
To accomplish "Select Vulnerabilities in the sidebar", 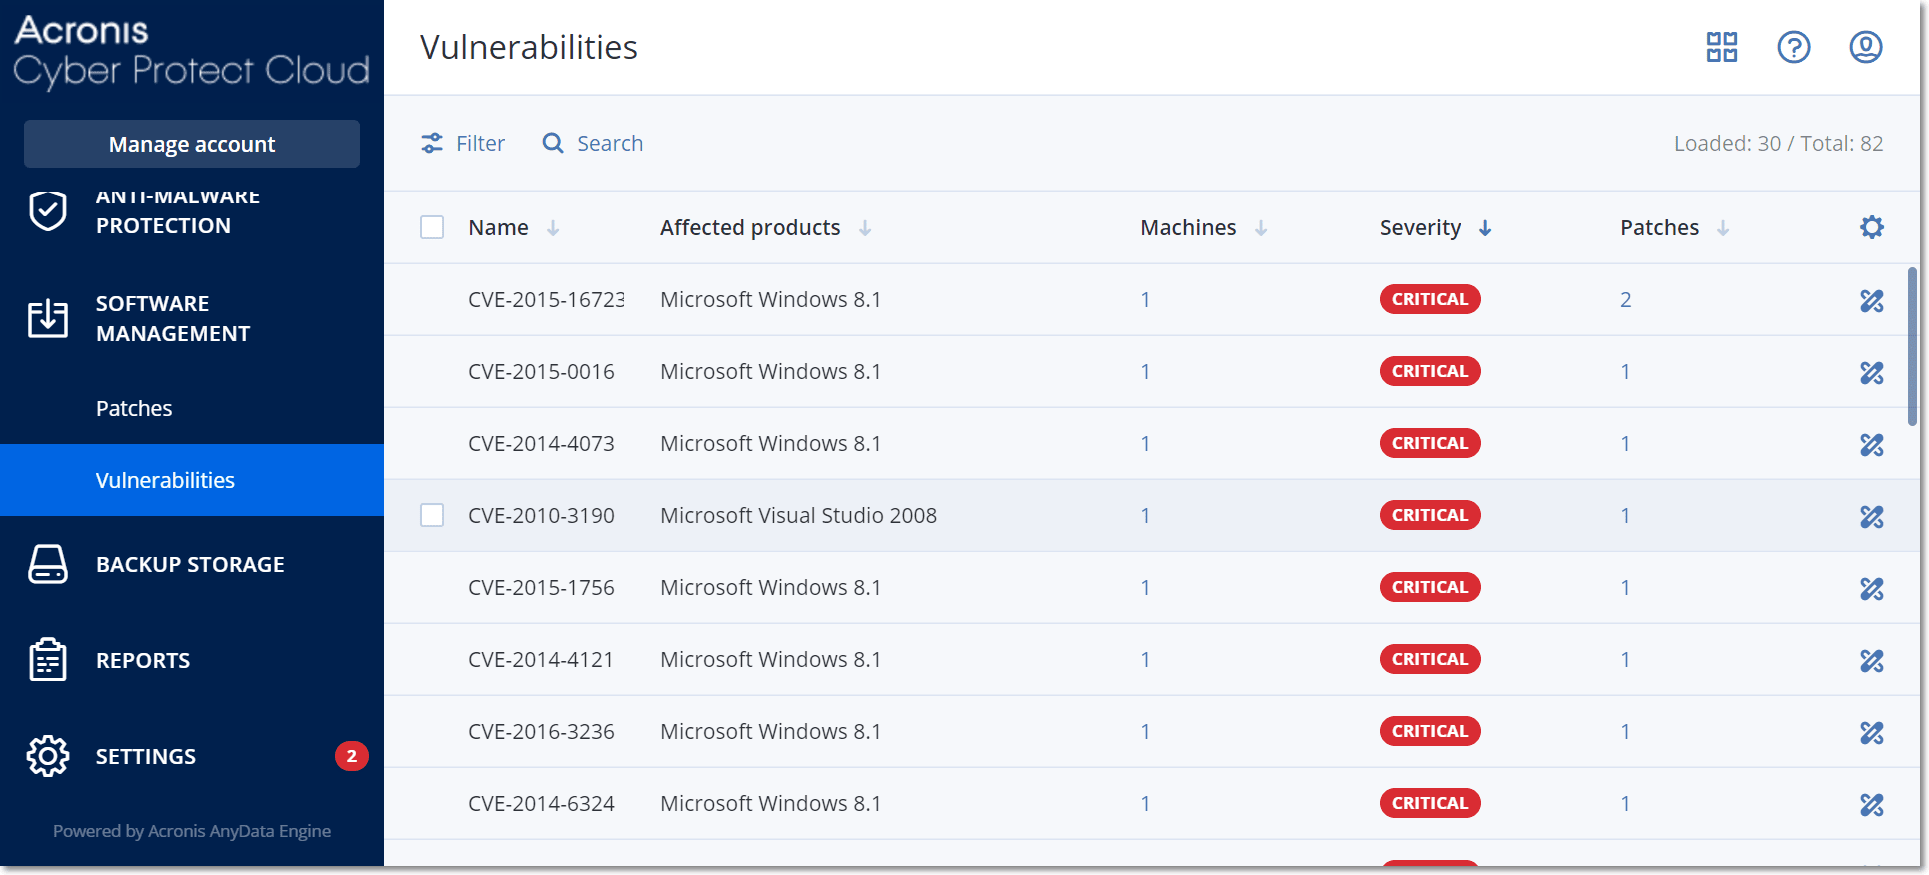I will (165, 480).
